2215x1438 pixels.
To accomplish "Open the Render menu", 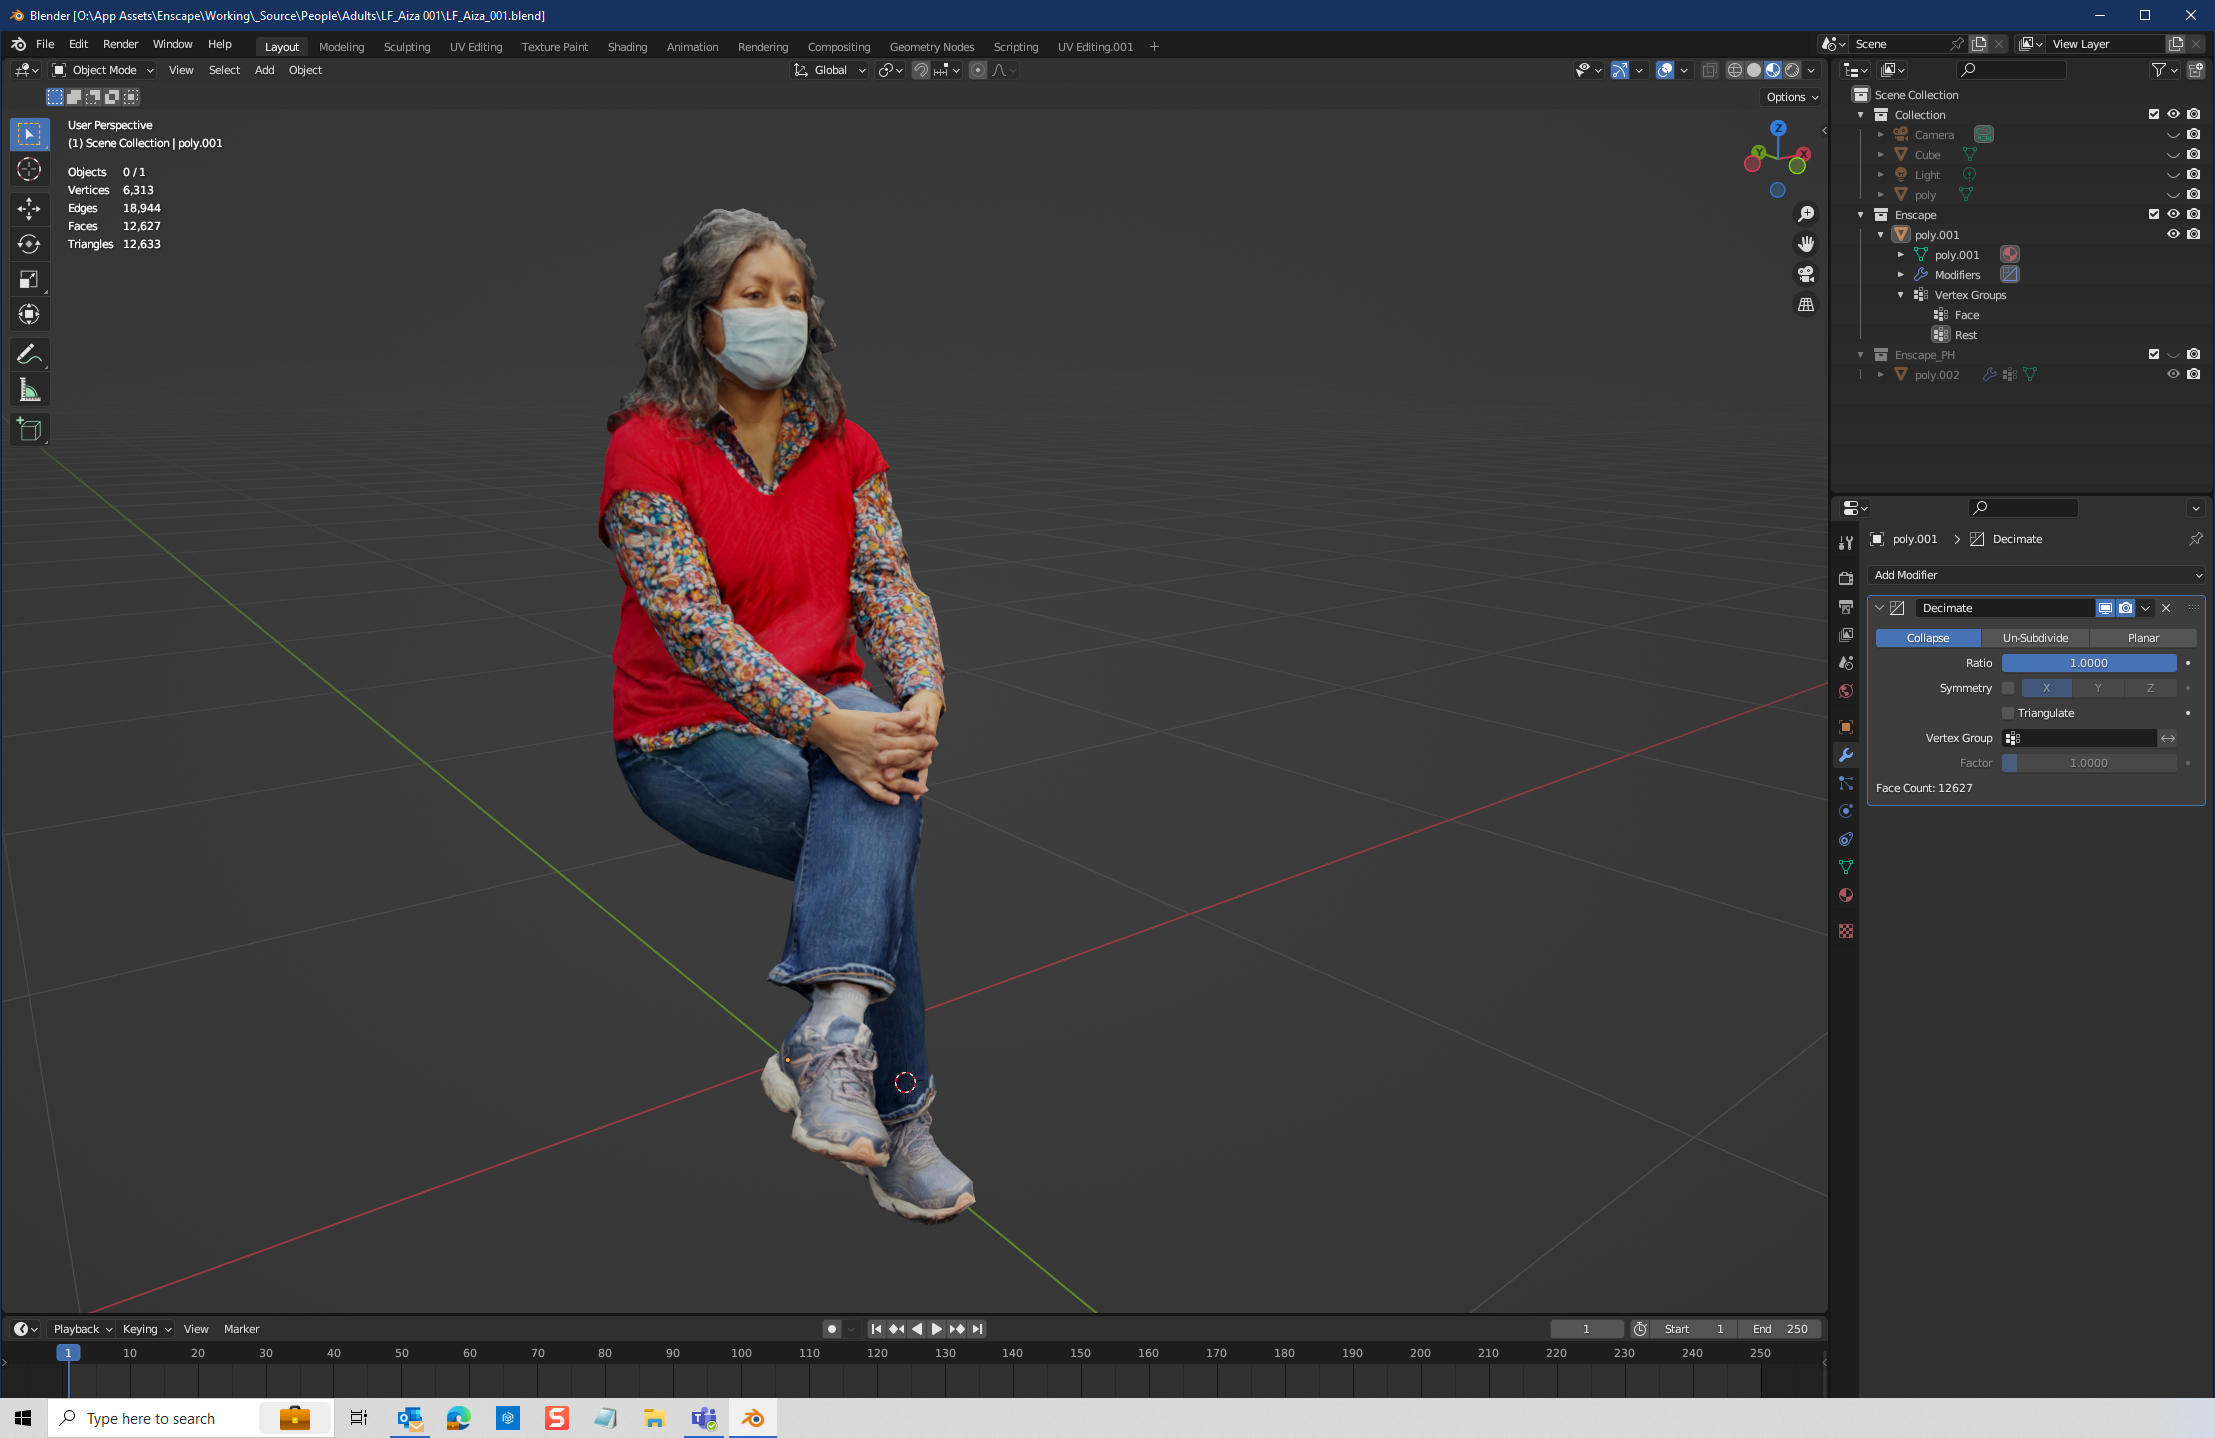I will [121, 44].
